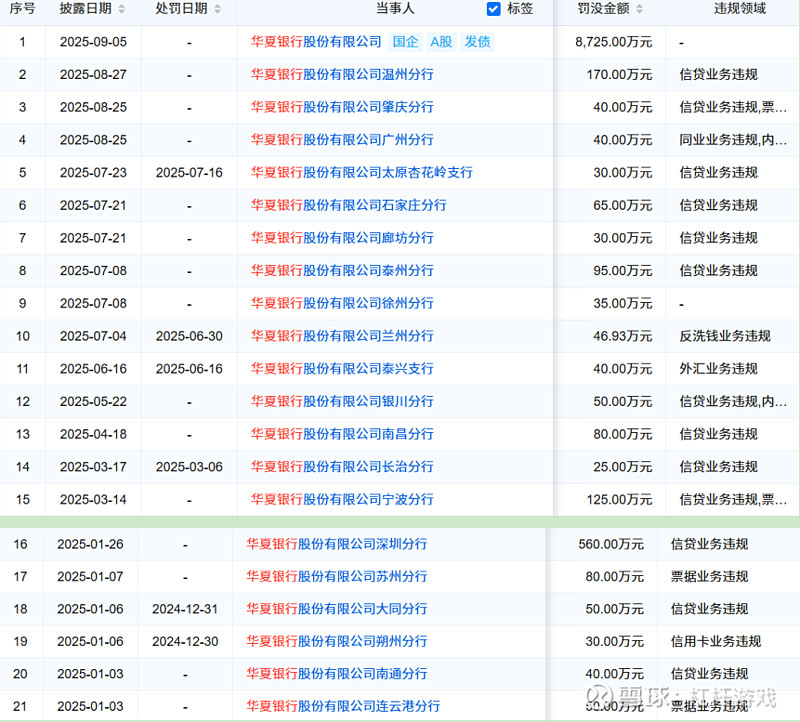Viewport: 800px width, 722px height.
Task: Open 华夏银行股份有限公司泰兴支行 link
Action: (x=342, y=368)
